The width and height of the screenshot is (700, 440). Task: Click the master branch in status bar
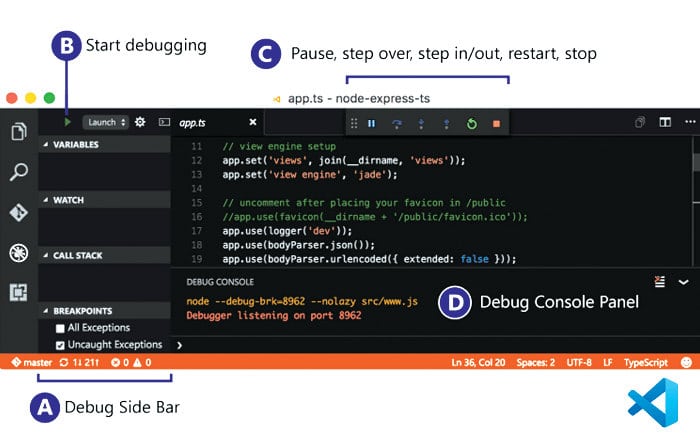(31, 362)
